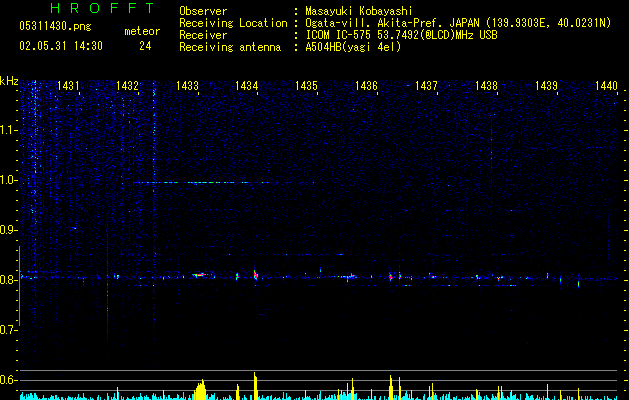
Task: Click the 1.1 kHz axis label
Action: coord(8,130)
